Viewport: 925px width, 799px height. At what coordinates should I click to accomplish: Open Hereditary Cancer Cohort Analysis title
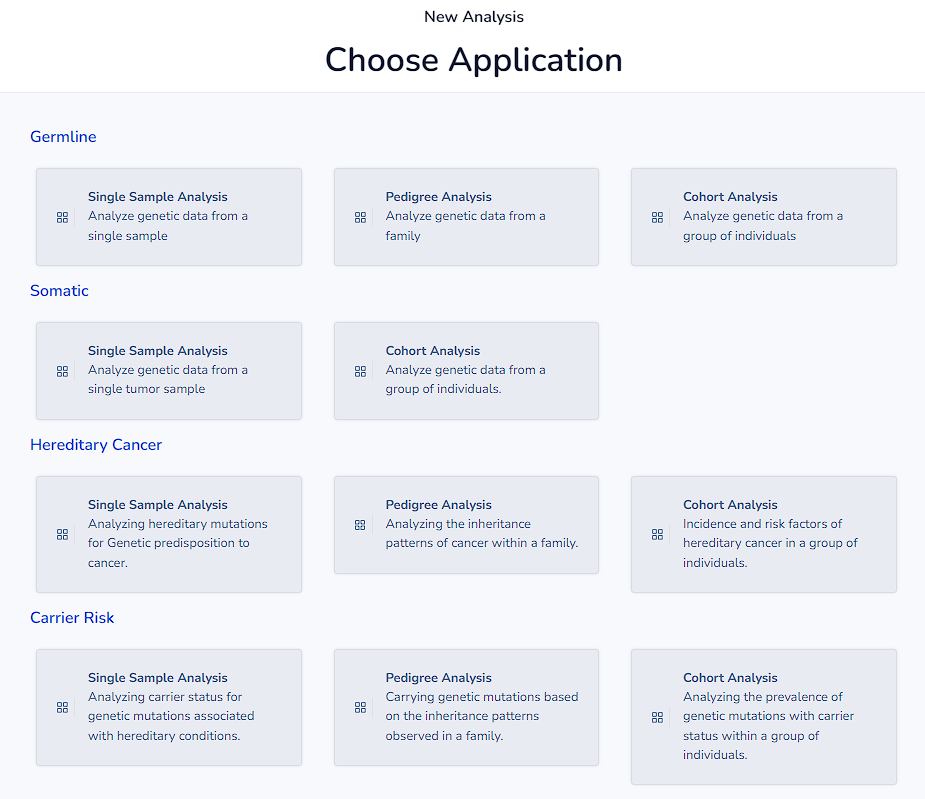730,505
